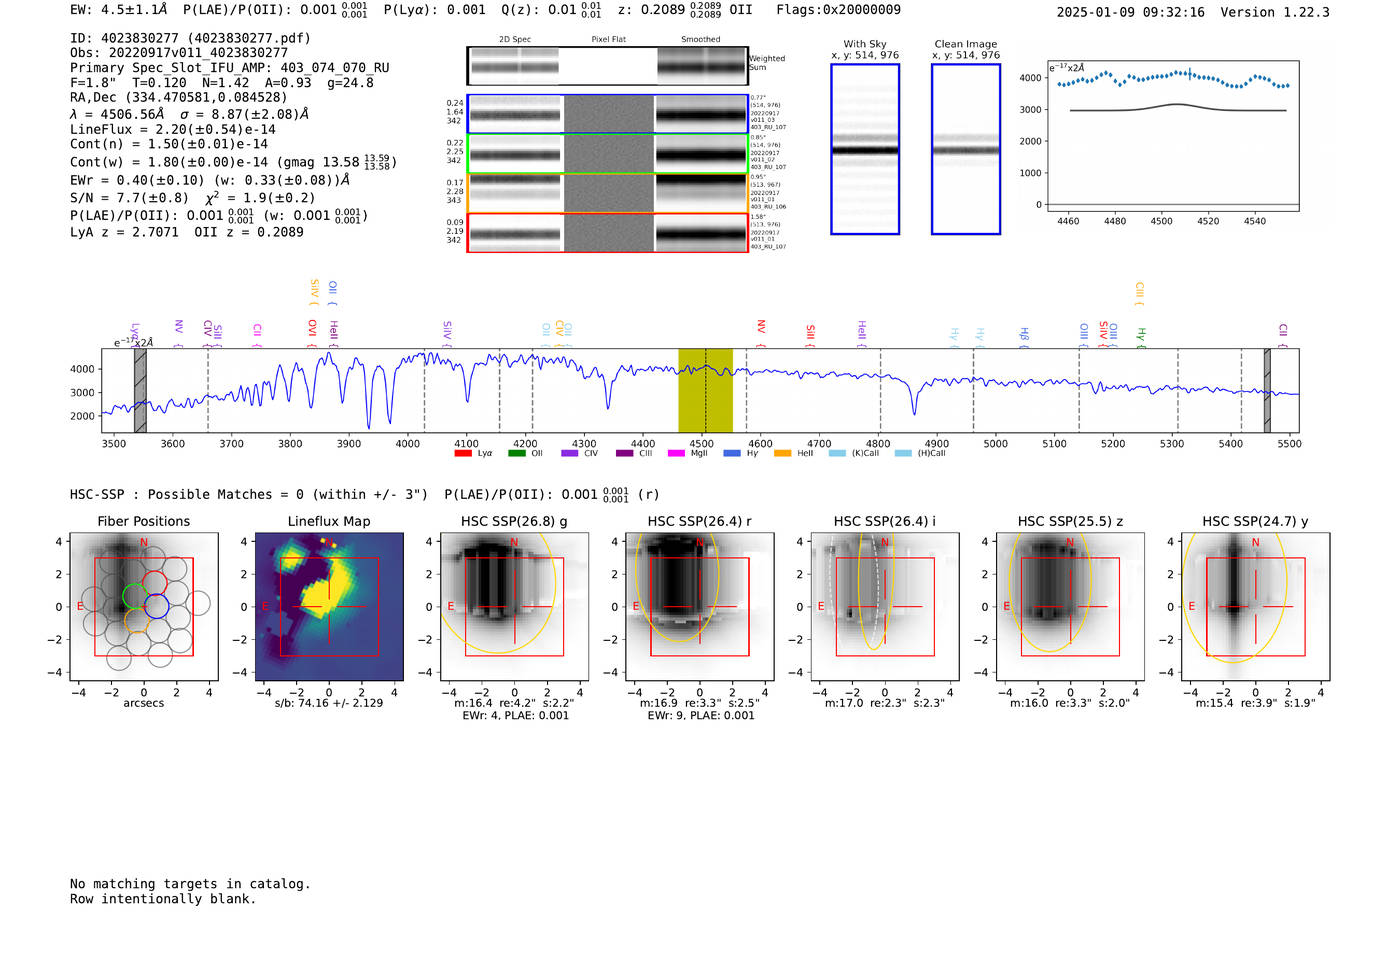Click the 'z: 0.2089 OII' header value
Image resolution: width=1400 pixels, height=953 pixels.
pos(685,10)
